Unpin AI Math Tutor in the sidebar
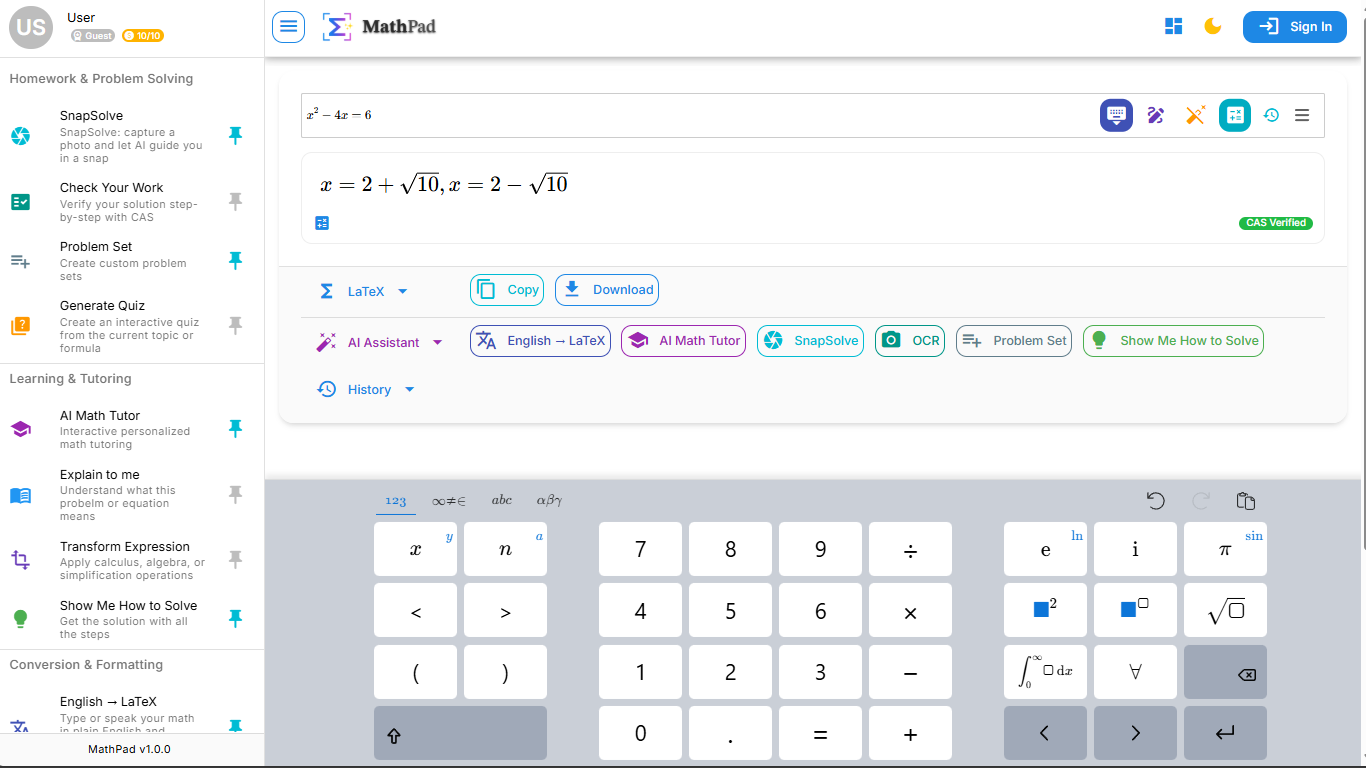Viewport: 1366px width, 768px height. coord(235,429)
